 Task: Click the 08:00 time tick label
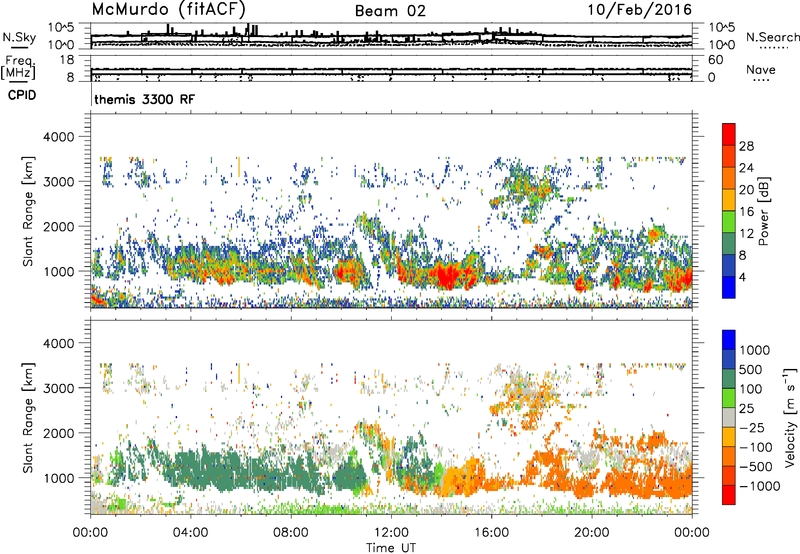click(290, 533)
